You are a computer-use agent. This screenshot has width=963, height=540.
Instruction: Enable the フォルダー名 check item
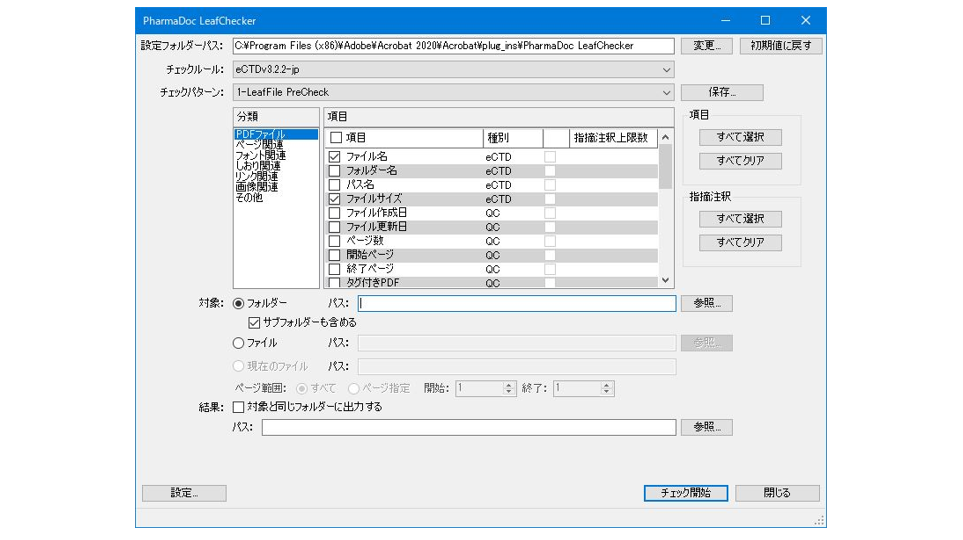coord(335,171)
